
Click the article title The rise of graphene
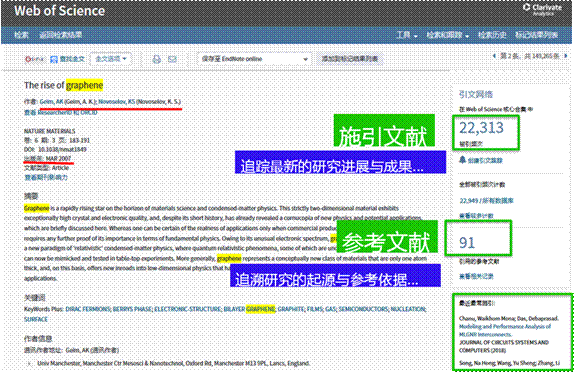point(63,85)
